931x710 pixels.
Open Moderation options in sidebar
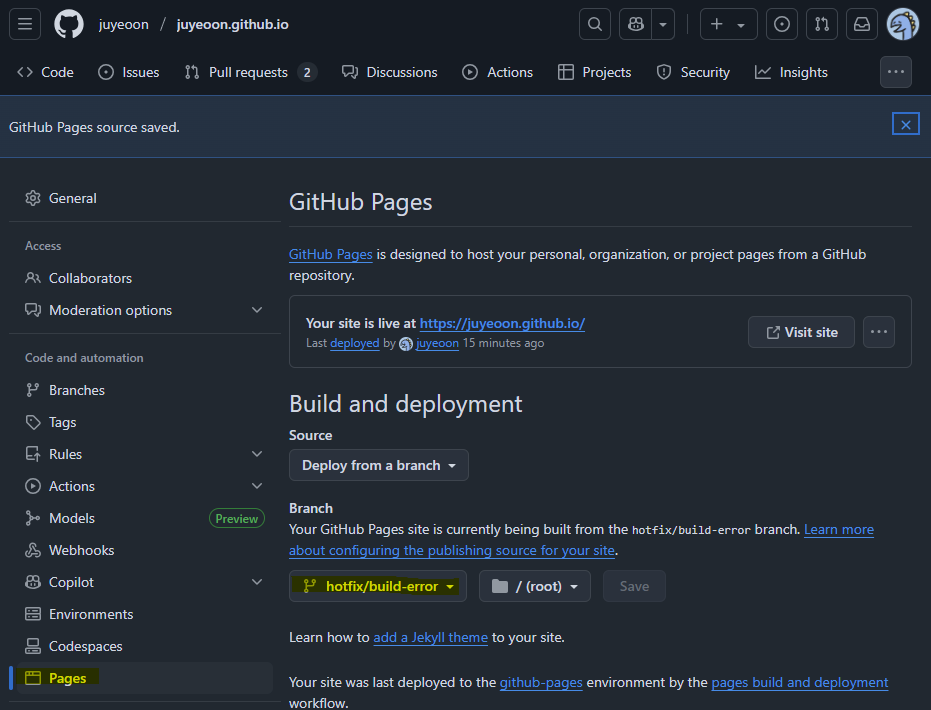tap(145, 310)
